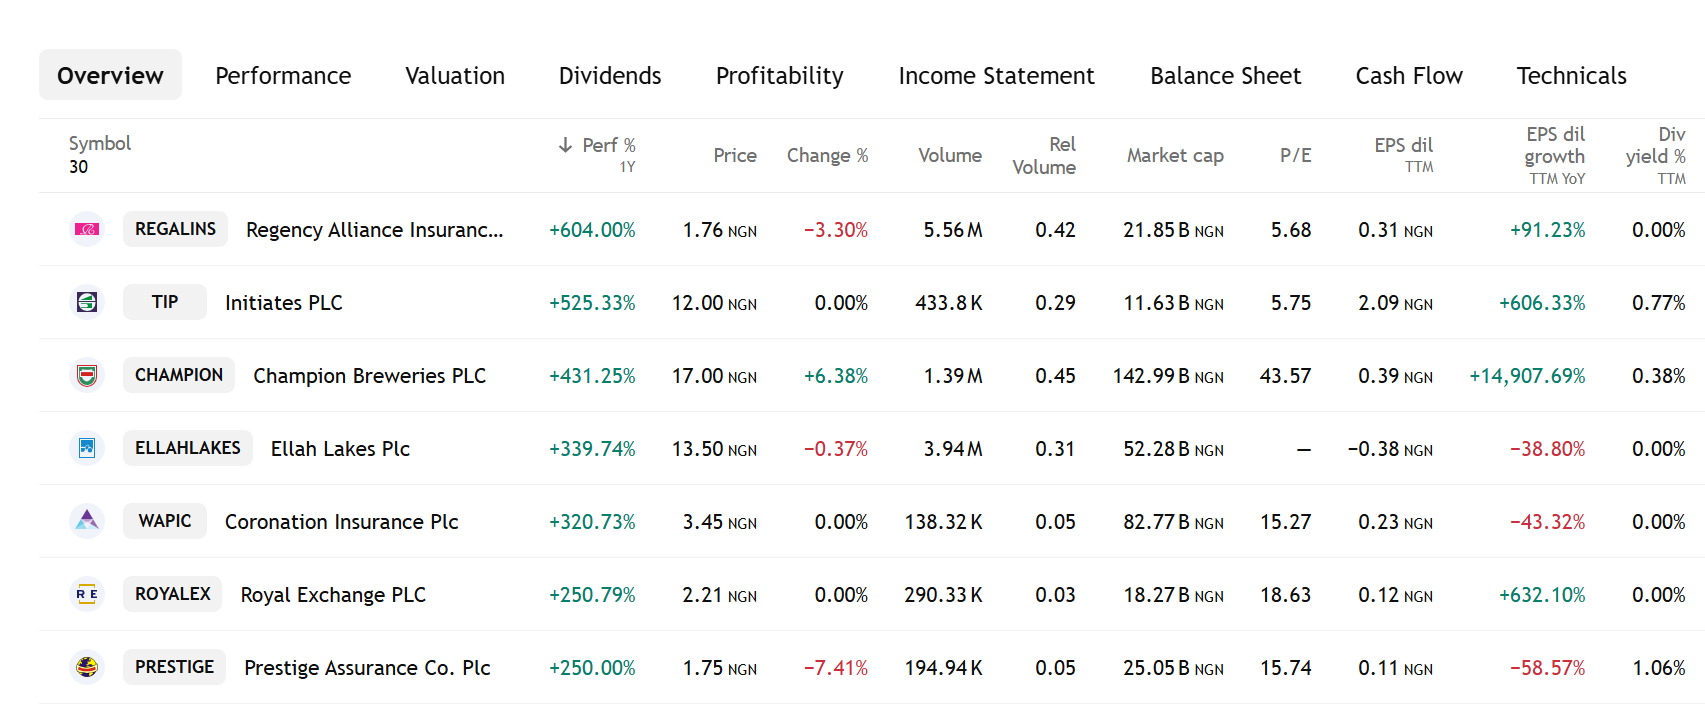Click the Prestige Assurance logo icon
The height and width of the screenshot is (717, 1705).
pyautogui.click(x=87, y=667)
